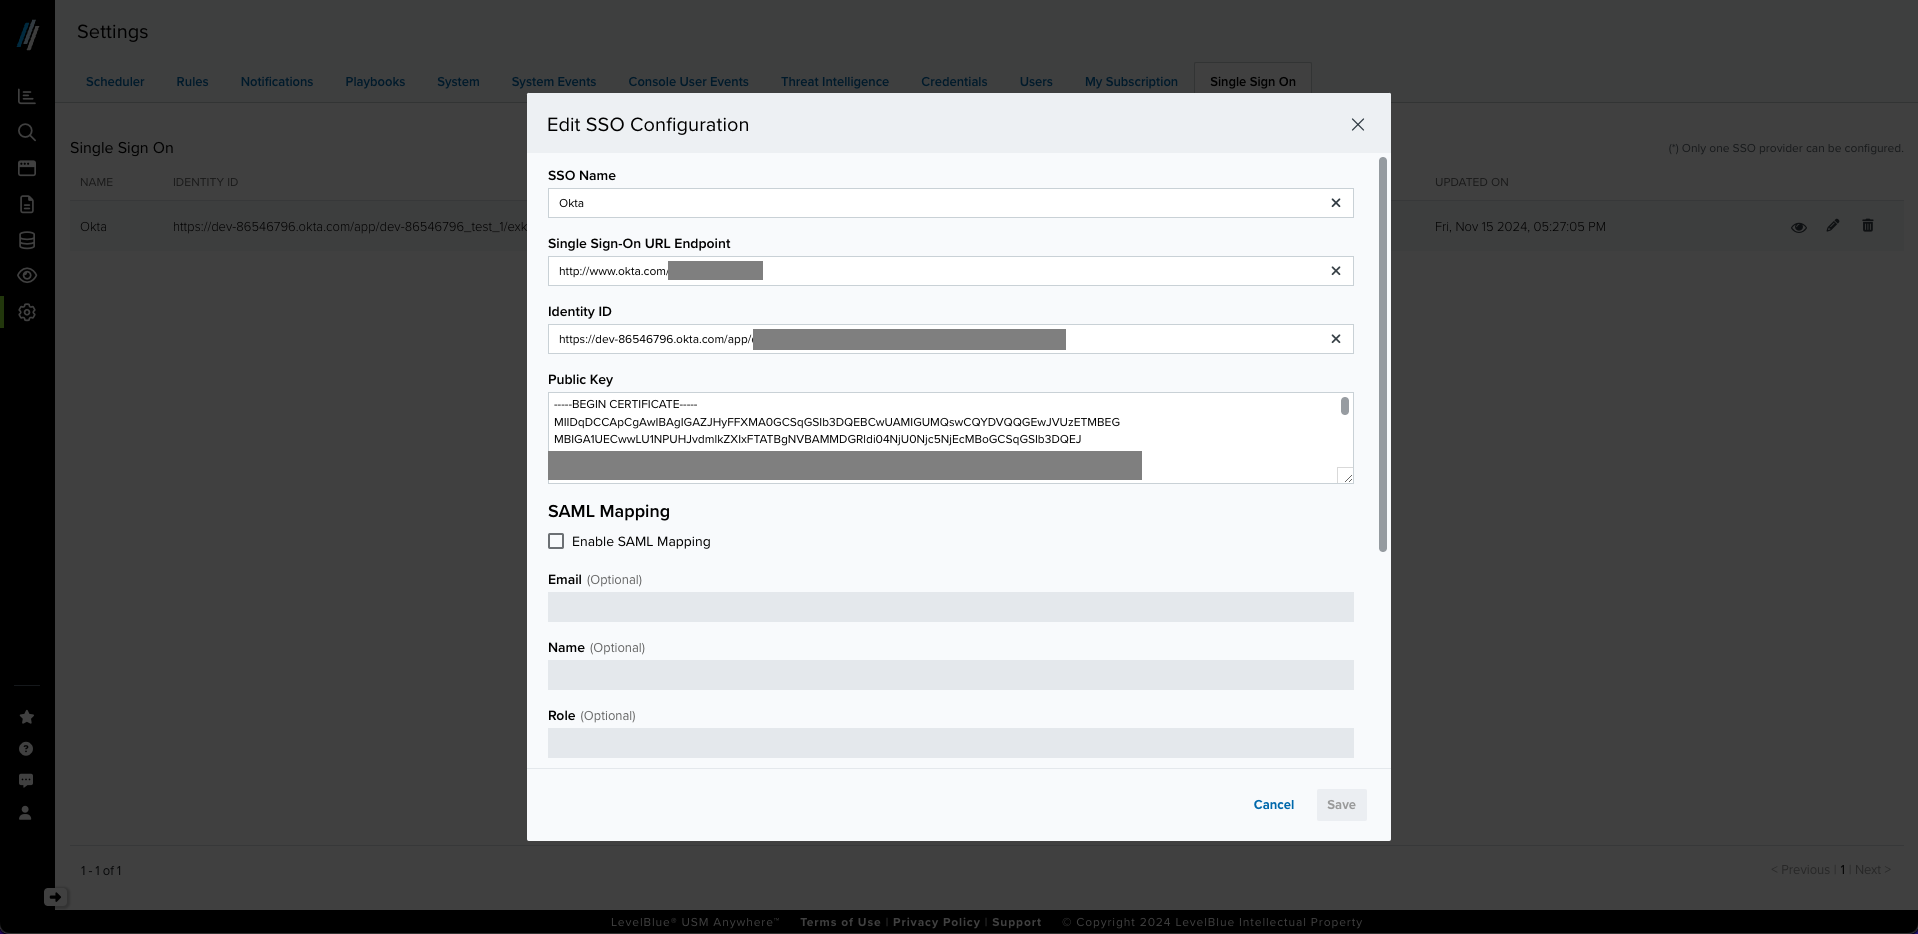Open the My Subscription tab
Viewport: 1918px width, 934px height.
[1131, 82]
